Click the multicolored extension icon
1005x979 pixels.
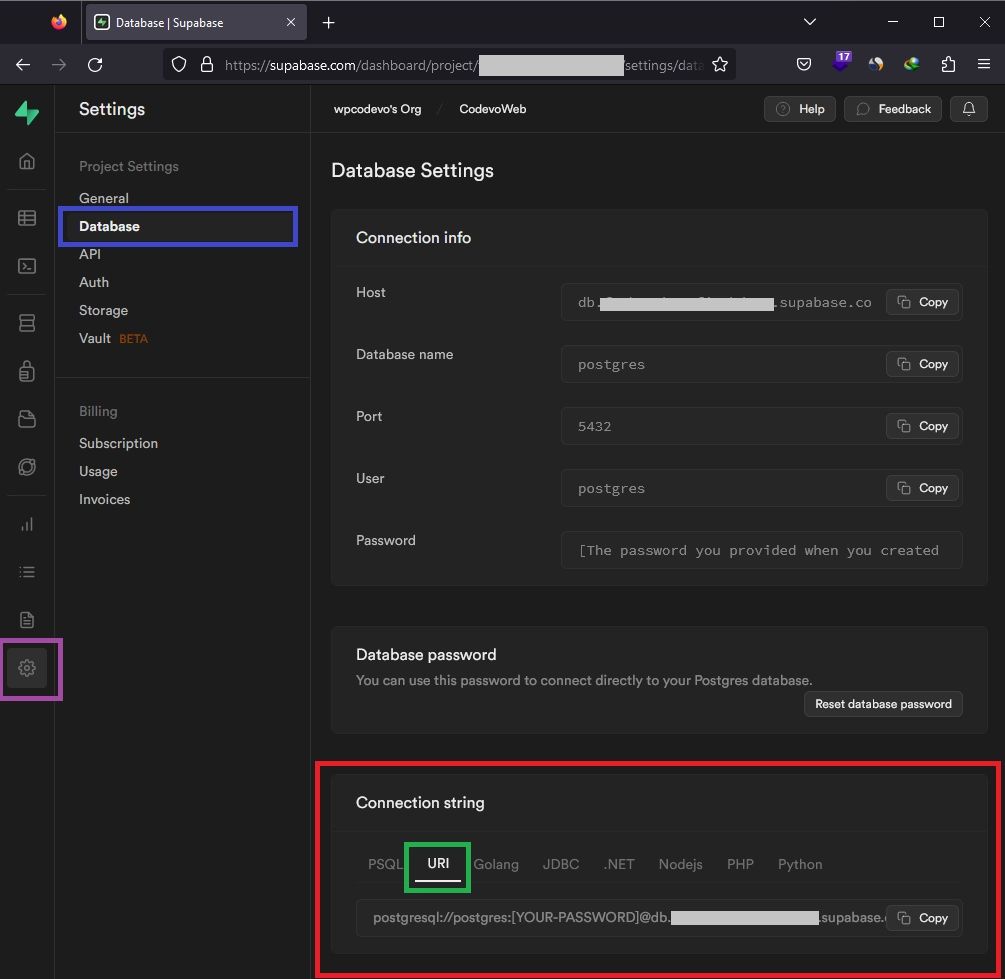click(911, 64)
